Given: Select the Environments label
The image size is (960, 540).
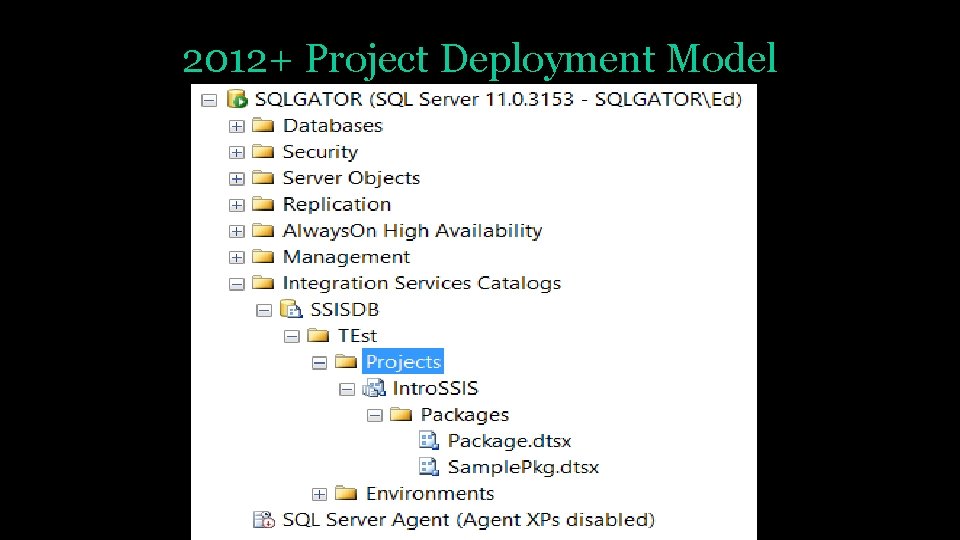Looking at the screenshot, I should coord(430,493).
